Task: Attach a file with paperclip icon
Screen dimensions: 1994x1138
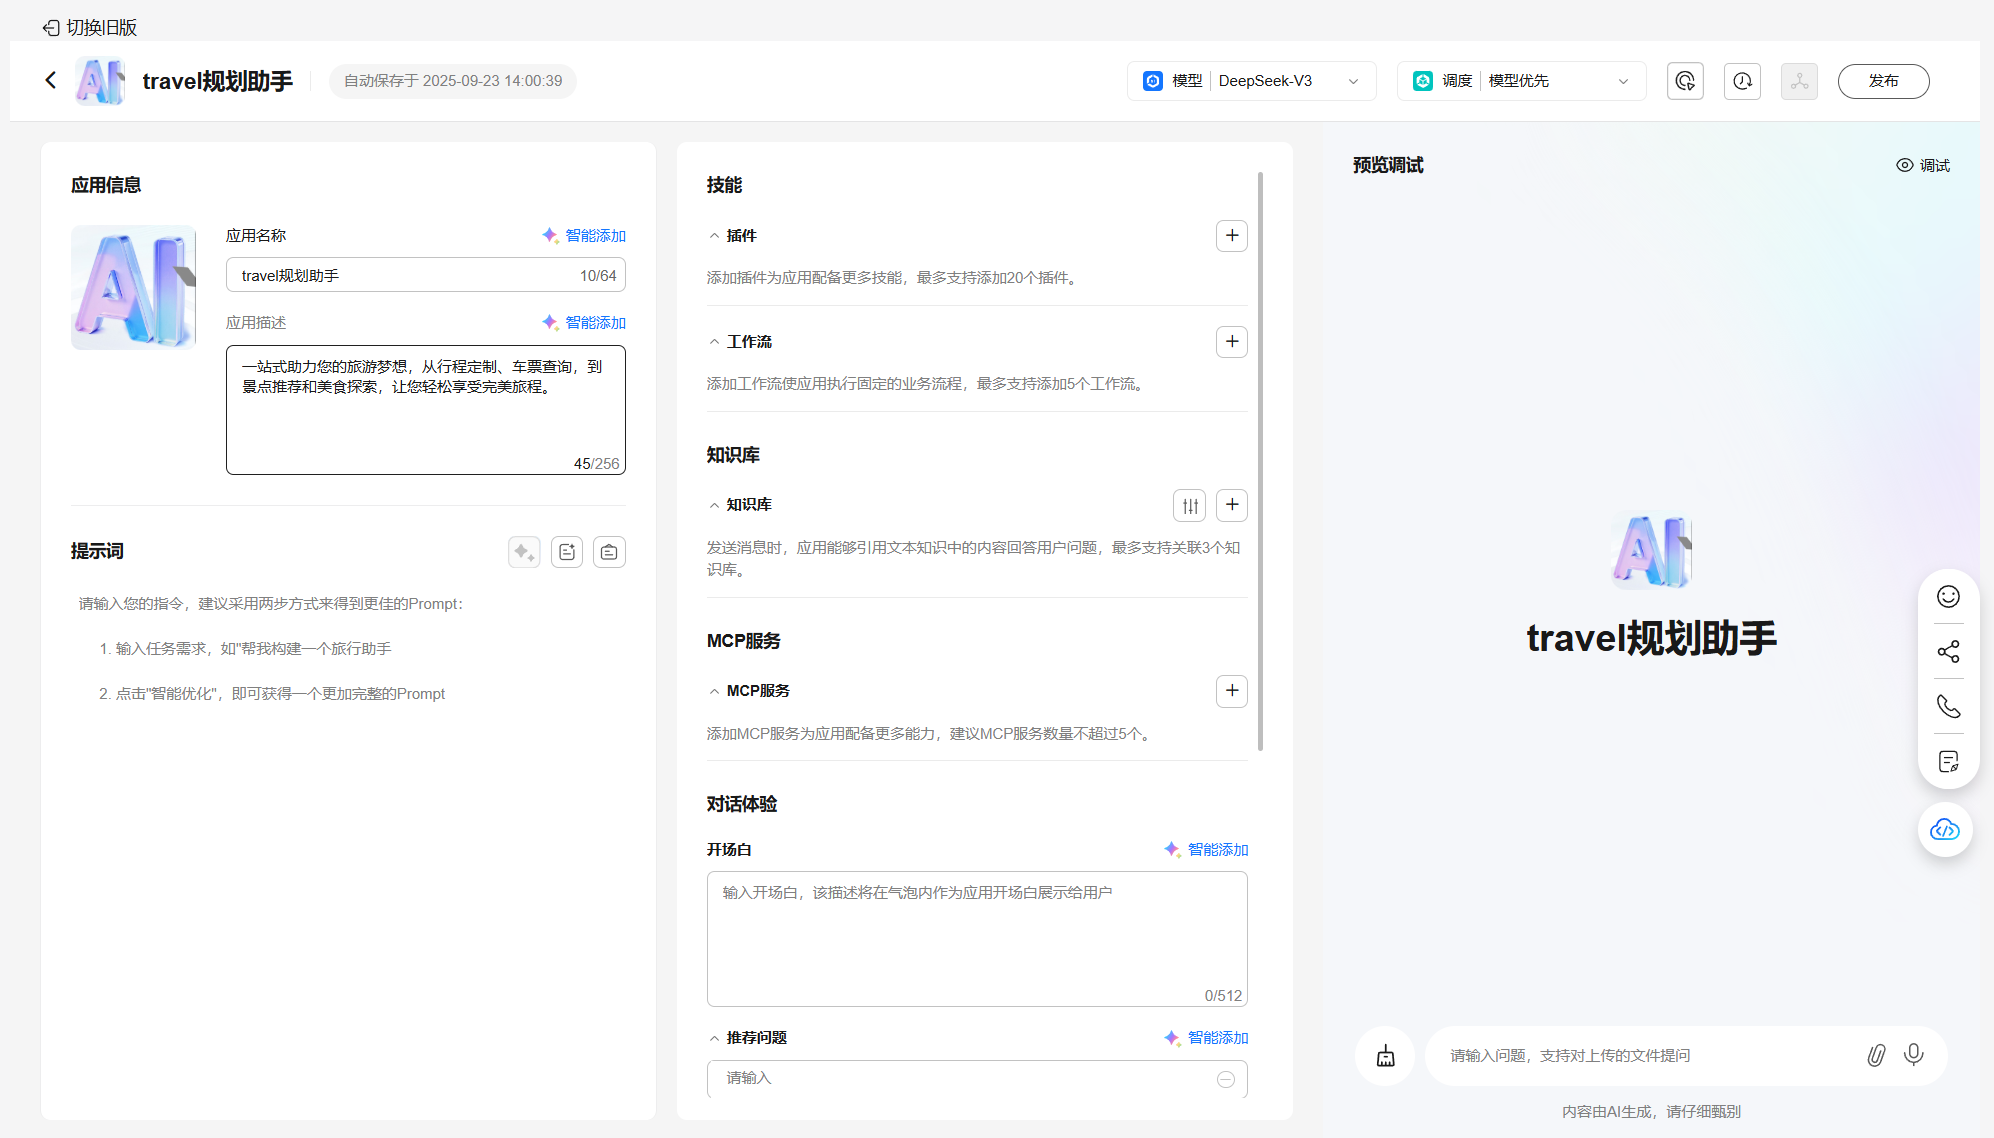Action: point(1876,1056)
